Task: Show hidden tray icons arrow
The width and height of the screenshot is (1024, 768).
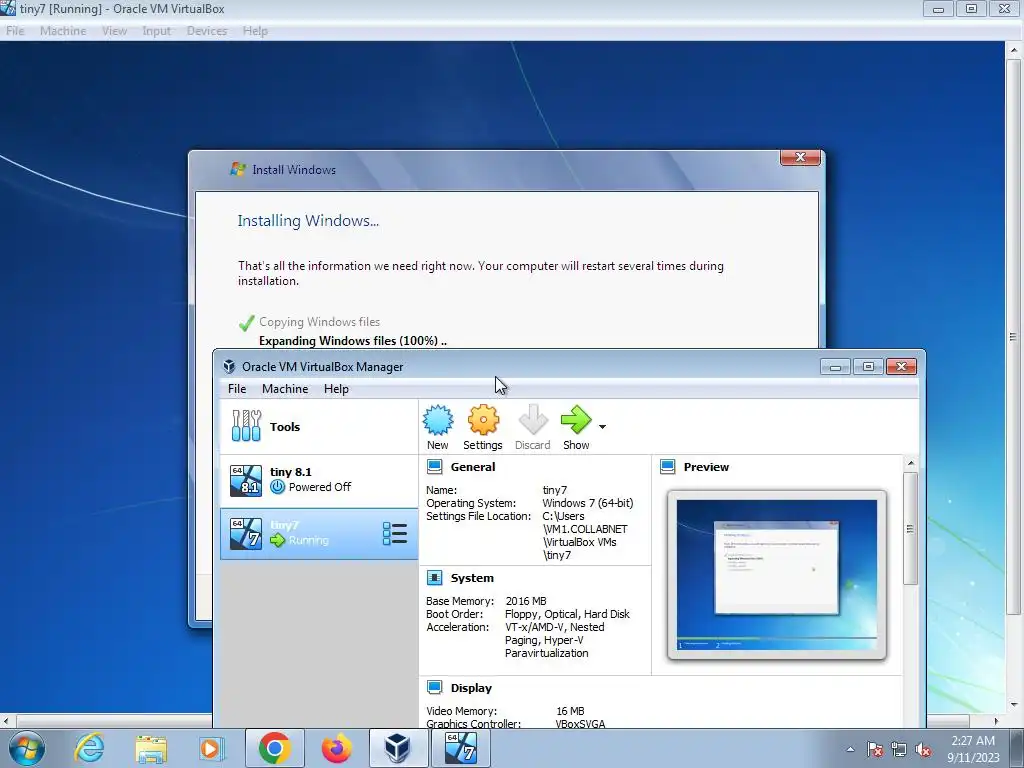Action: coord(850,749)
